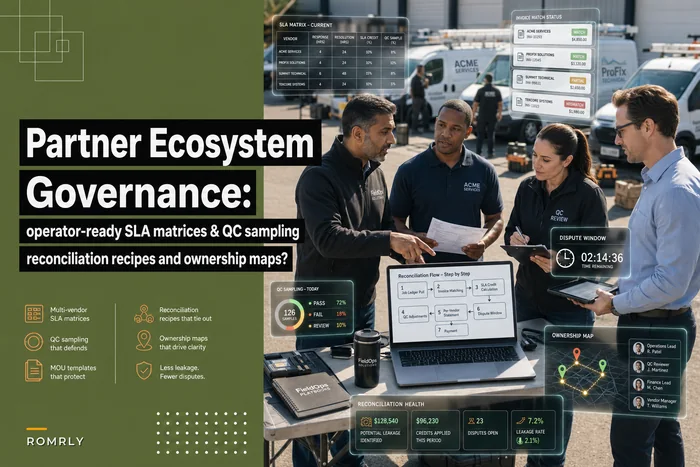Click the Reconciliation recipes network icon
The width and height of the screenshot is (700, 467).
point(144,314)
